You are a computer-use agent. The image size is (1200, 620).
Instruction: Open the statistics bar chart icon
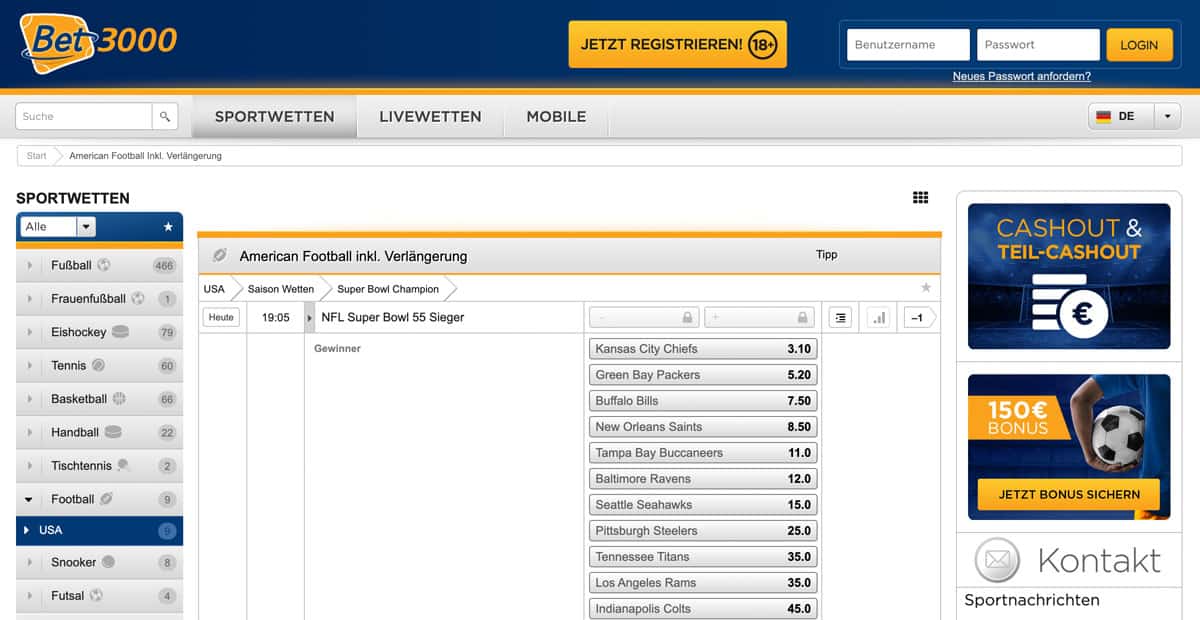pyautogui.click(x=879, y=317)
